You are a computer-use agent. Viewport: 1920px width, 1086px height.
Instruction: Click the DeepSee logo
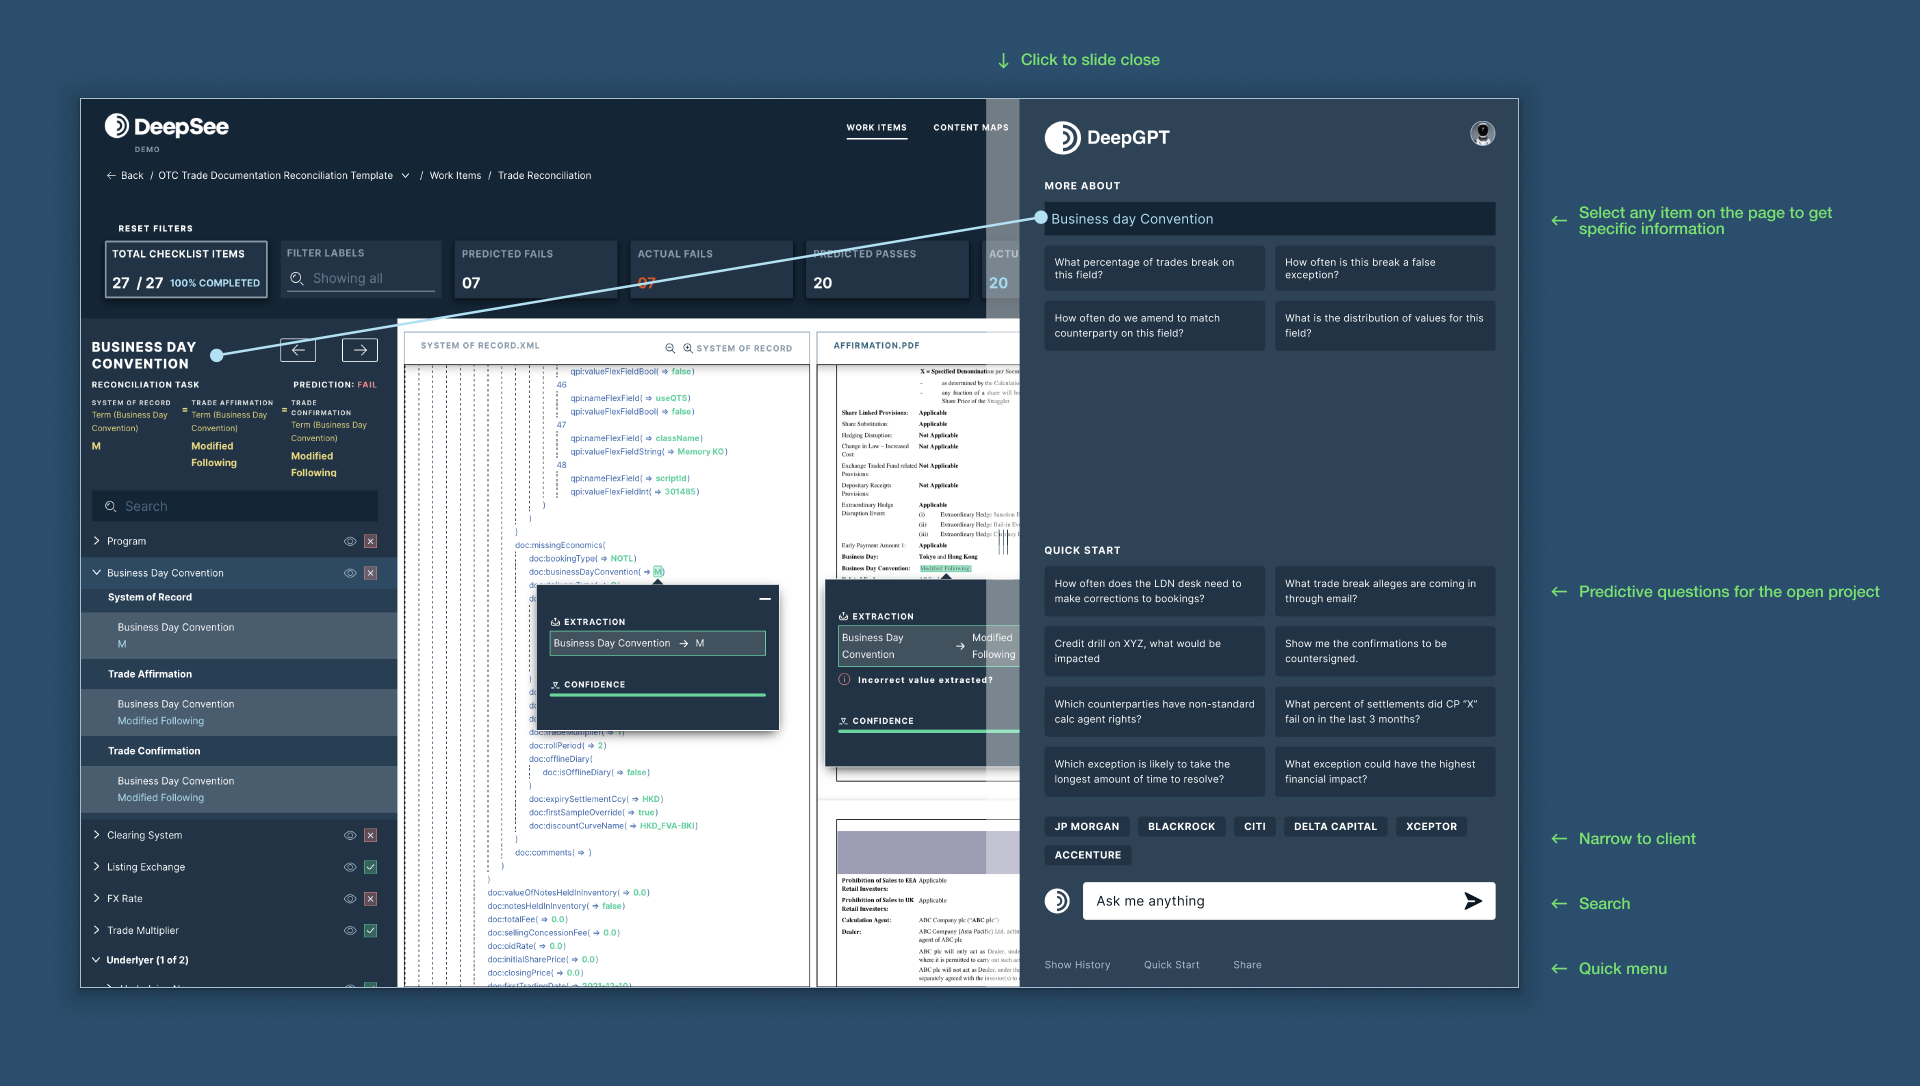coord(167,126)
